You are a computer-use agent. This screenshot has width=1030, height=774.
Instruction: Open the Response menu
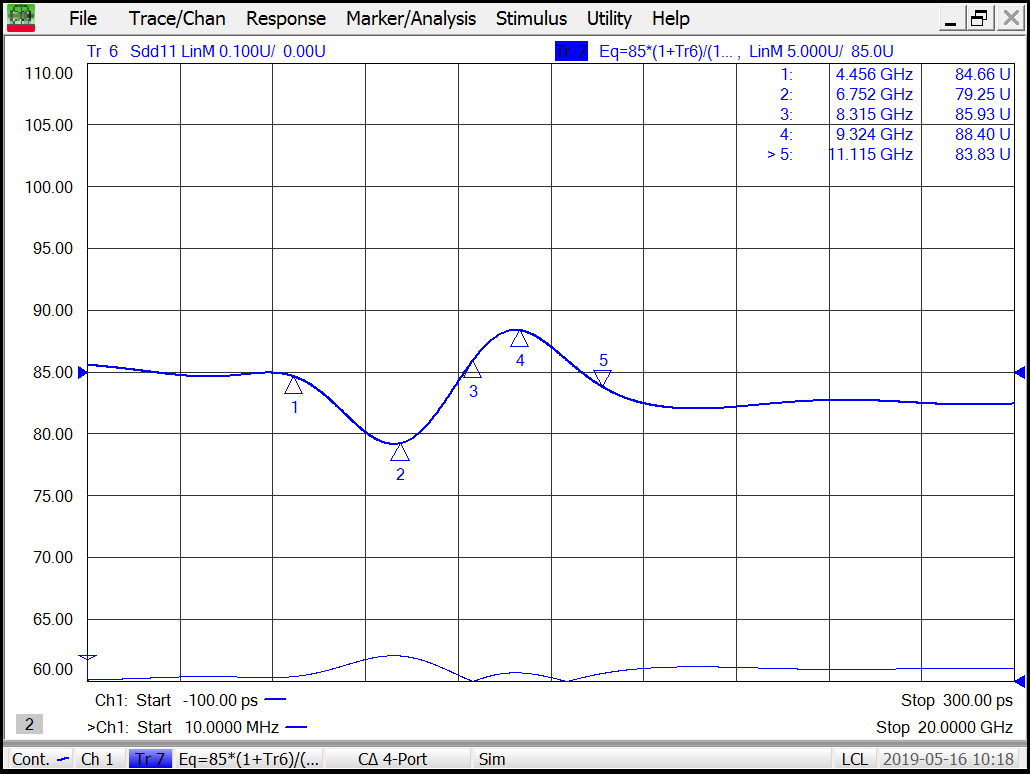click(286, 19)
